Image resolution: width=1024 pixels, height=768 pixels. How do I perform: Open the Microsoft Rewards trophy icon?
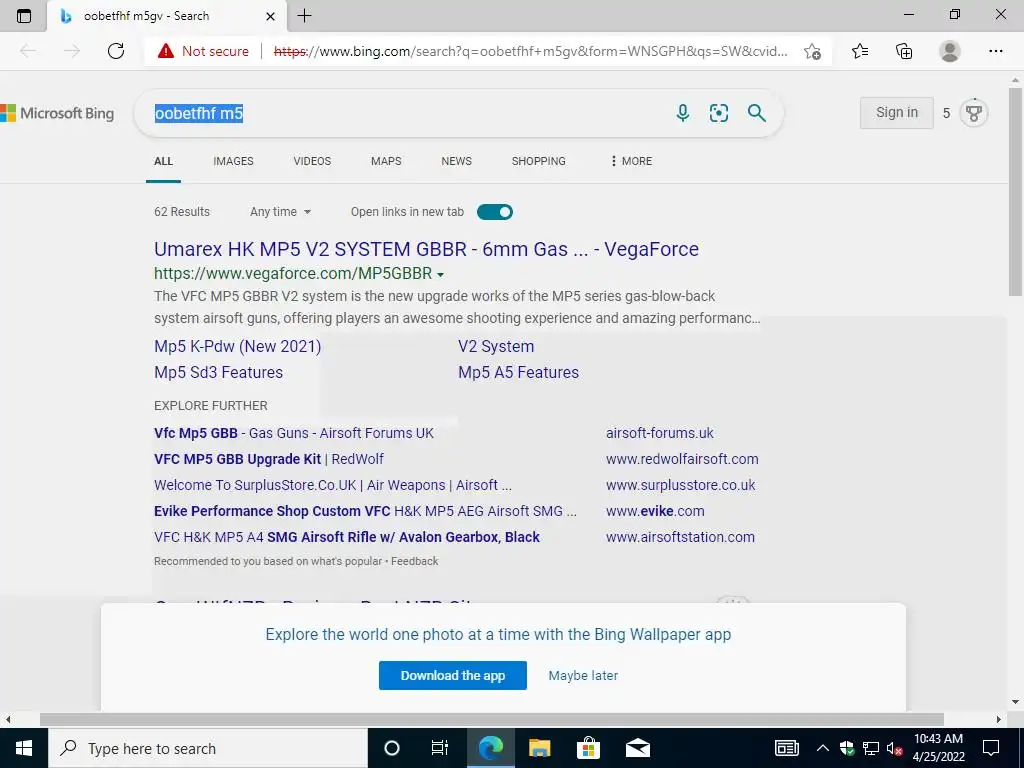[974, 113]
